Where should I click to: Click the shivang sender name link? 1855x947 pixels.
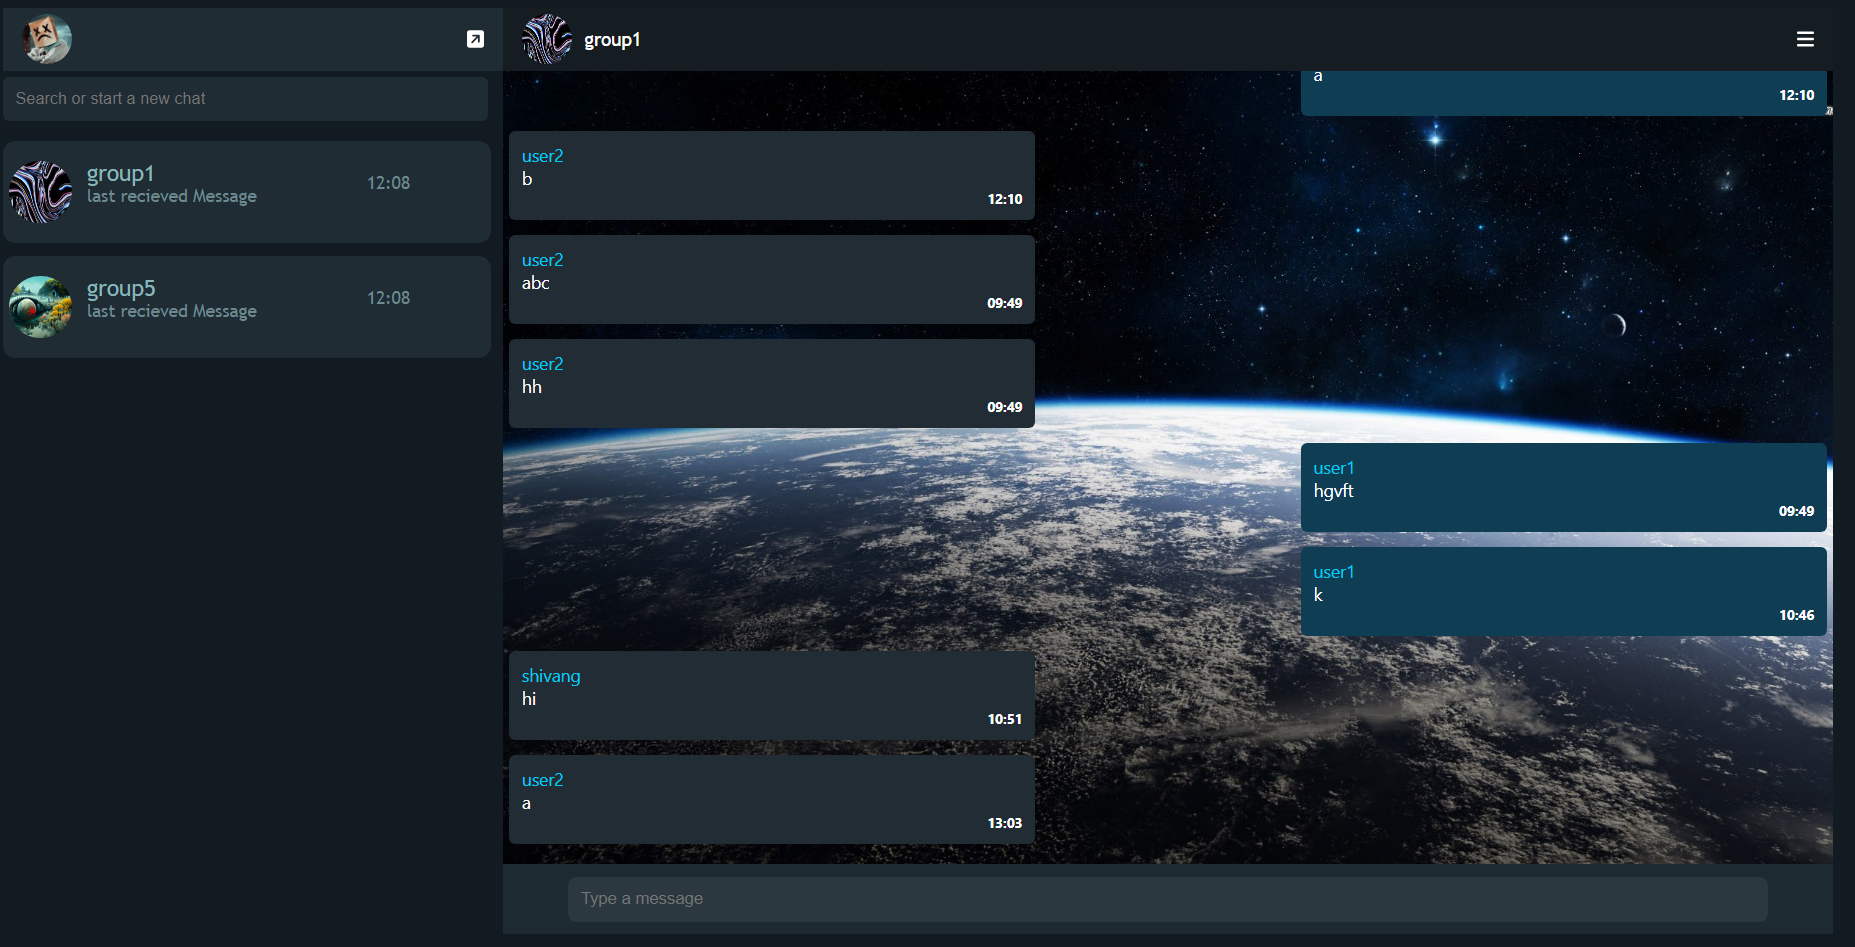point(551,676)
